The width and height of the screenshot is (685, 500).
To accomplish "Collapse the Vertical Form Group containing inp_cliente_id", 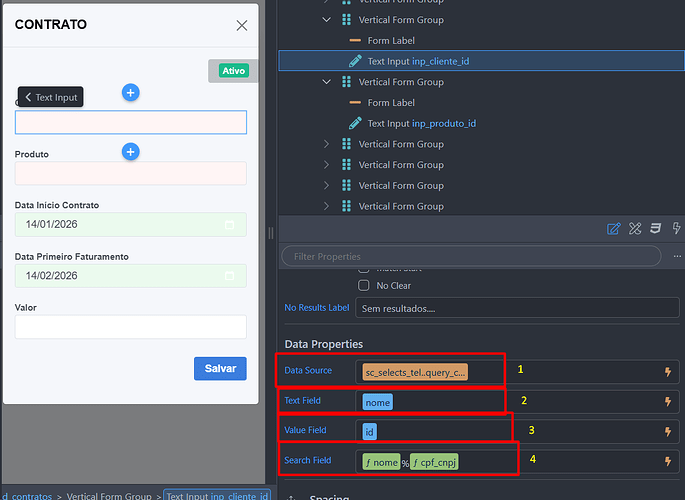I will point(326,20).
